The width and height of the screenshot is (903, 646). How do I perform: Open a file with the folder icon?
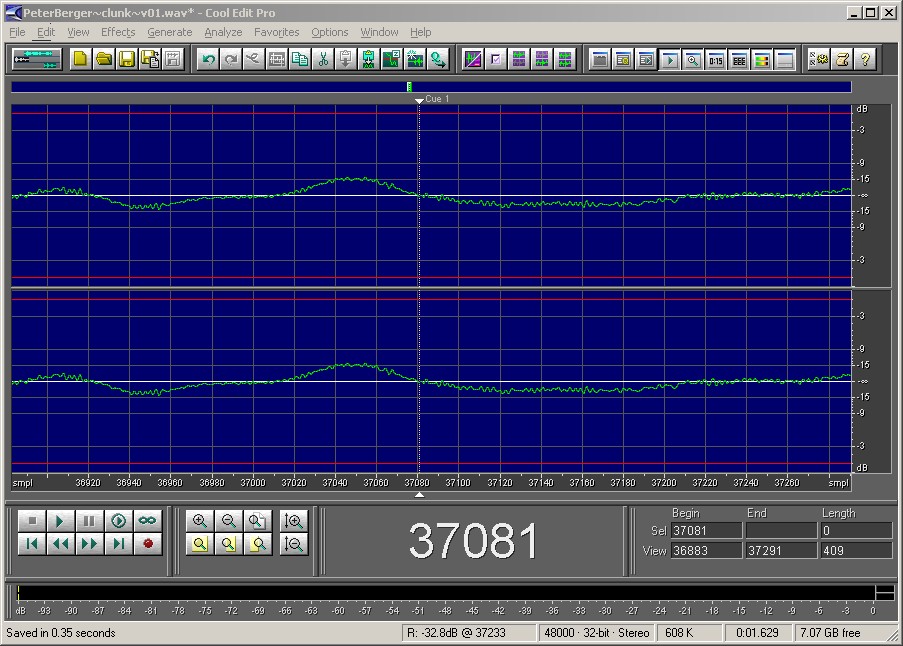coord(104,59)
